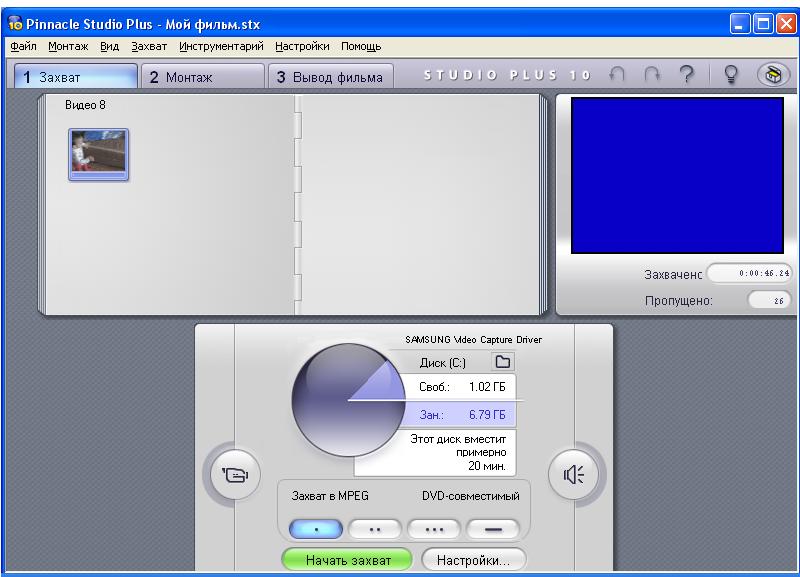Open the Монтаж menu
This screenshot has width=800, height=577.
click(x=68, y=46)
